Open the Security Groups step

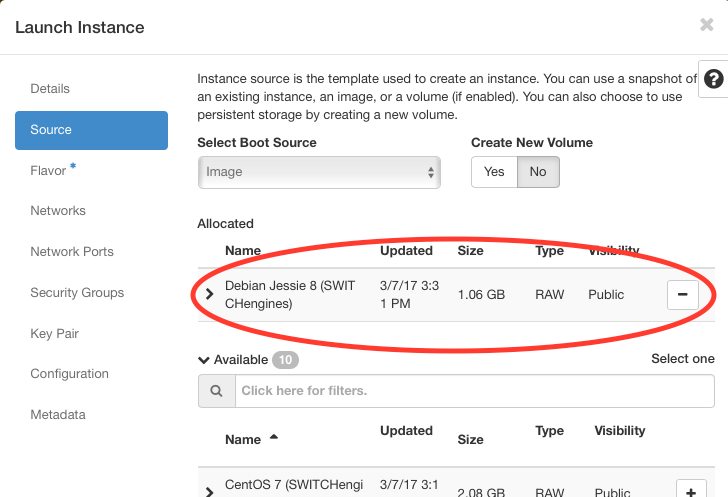(77, 293)
